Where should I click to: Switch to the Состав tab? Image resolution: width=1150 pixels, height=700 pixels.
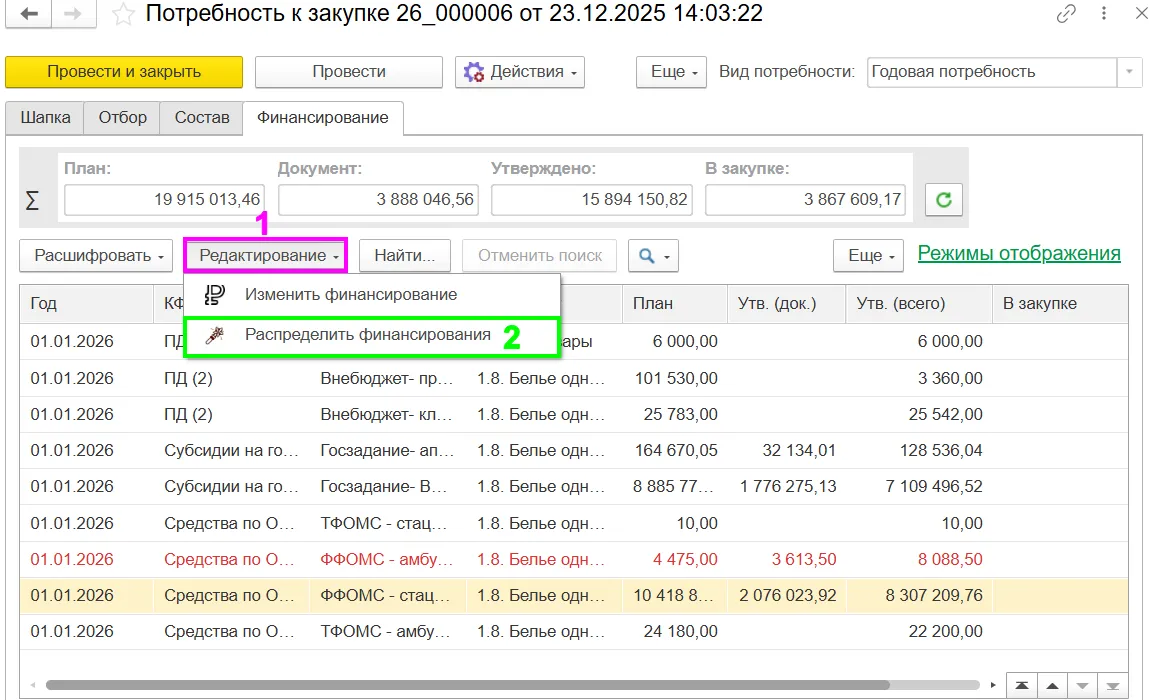pos(202,117)
